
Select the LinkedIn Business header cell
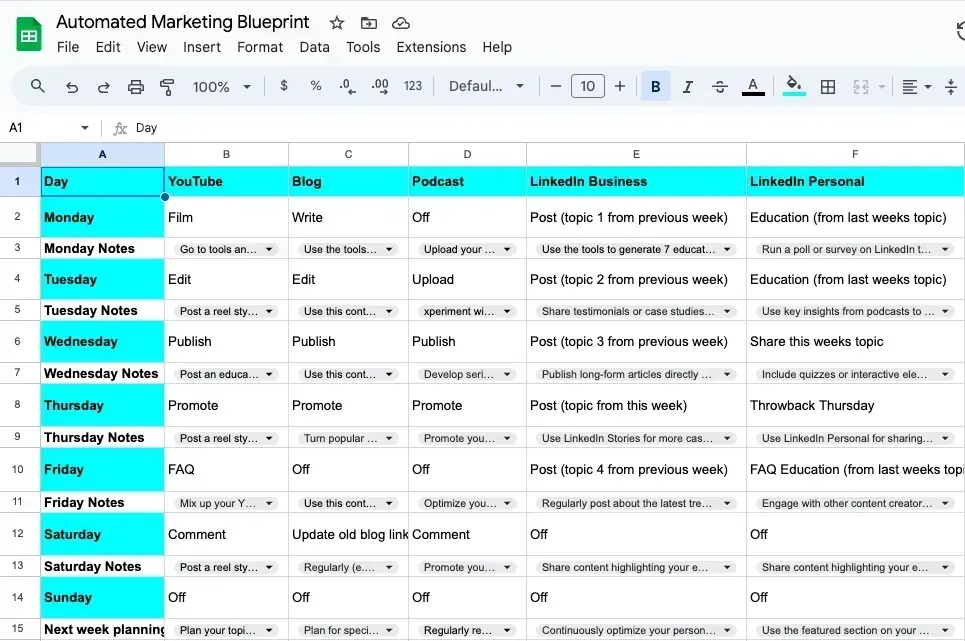click(636, 181)
